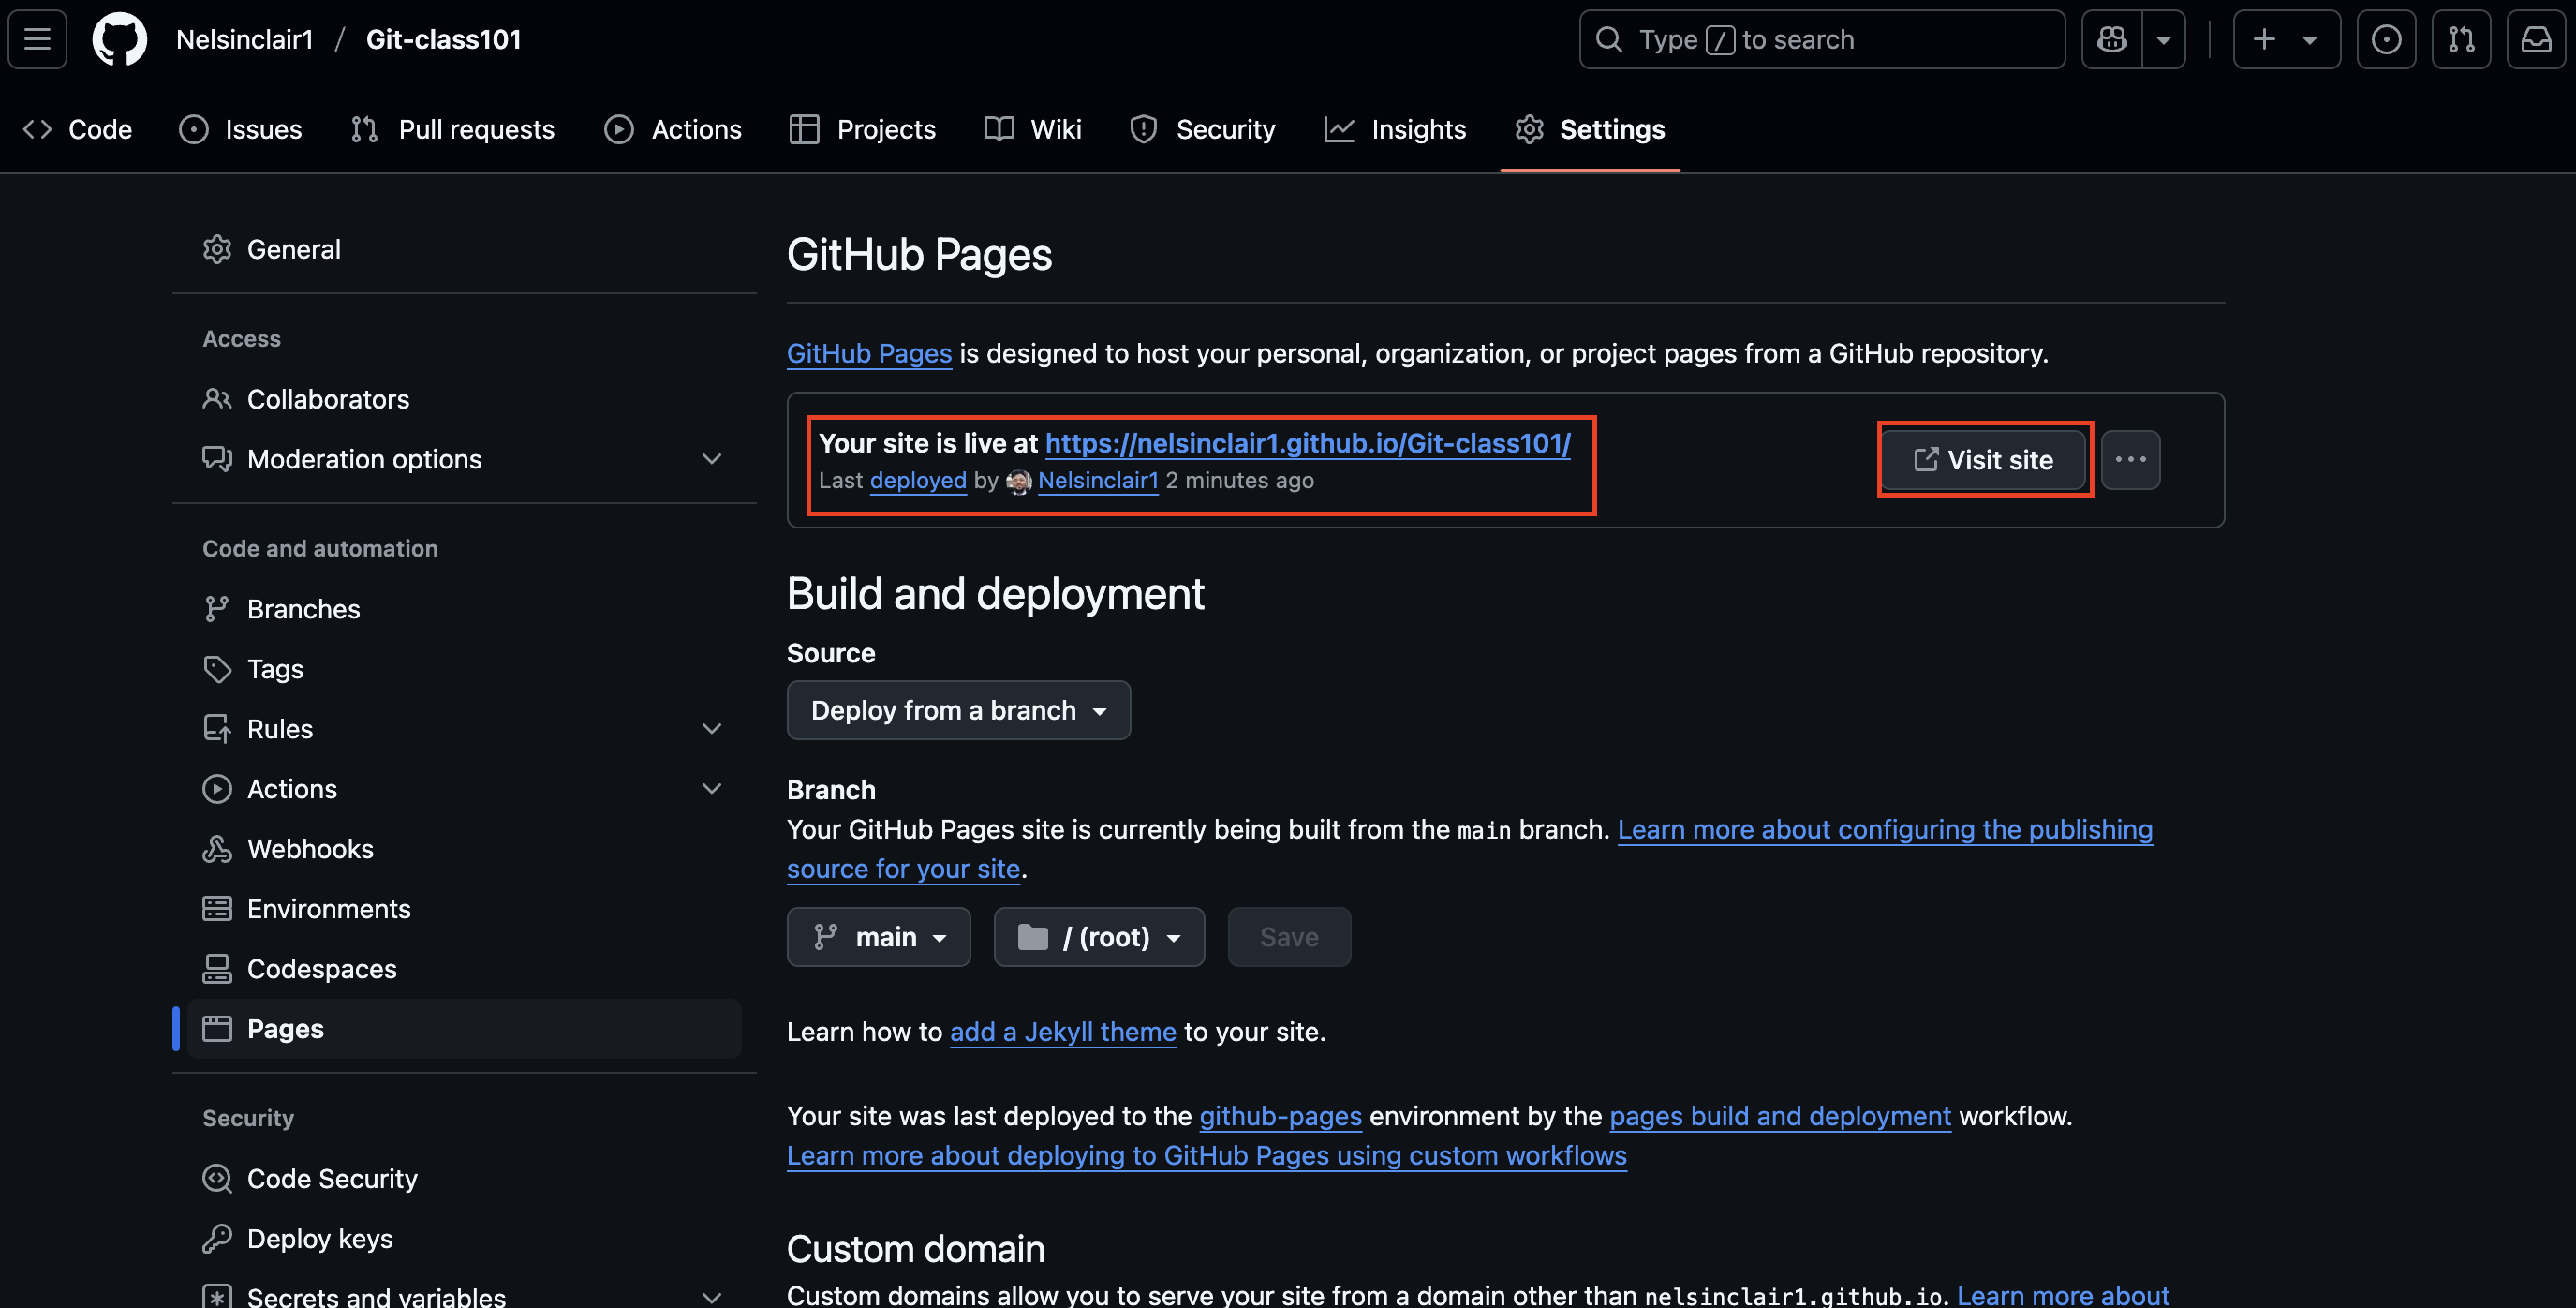This screenshot has height=1308, width=2576.
Task: Open the notifications inbox icon
Action: click(x=2536, y=39)
